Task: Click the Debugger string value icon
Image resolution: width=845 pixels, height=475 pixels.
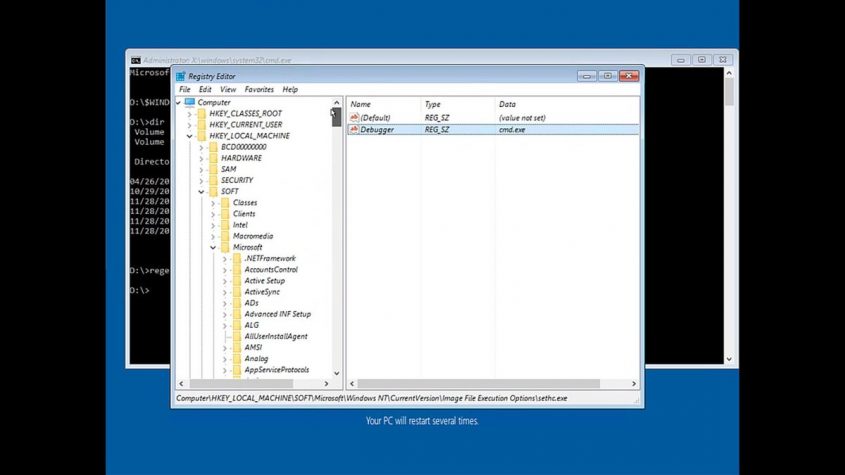Action: click(x=354, y=130)
